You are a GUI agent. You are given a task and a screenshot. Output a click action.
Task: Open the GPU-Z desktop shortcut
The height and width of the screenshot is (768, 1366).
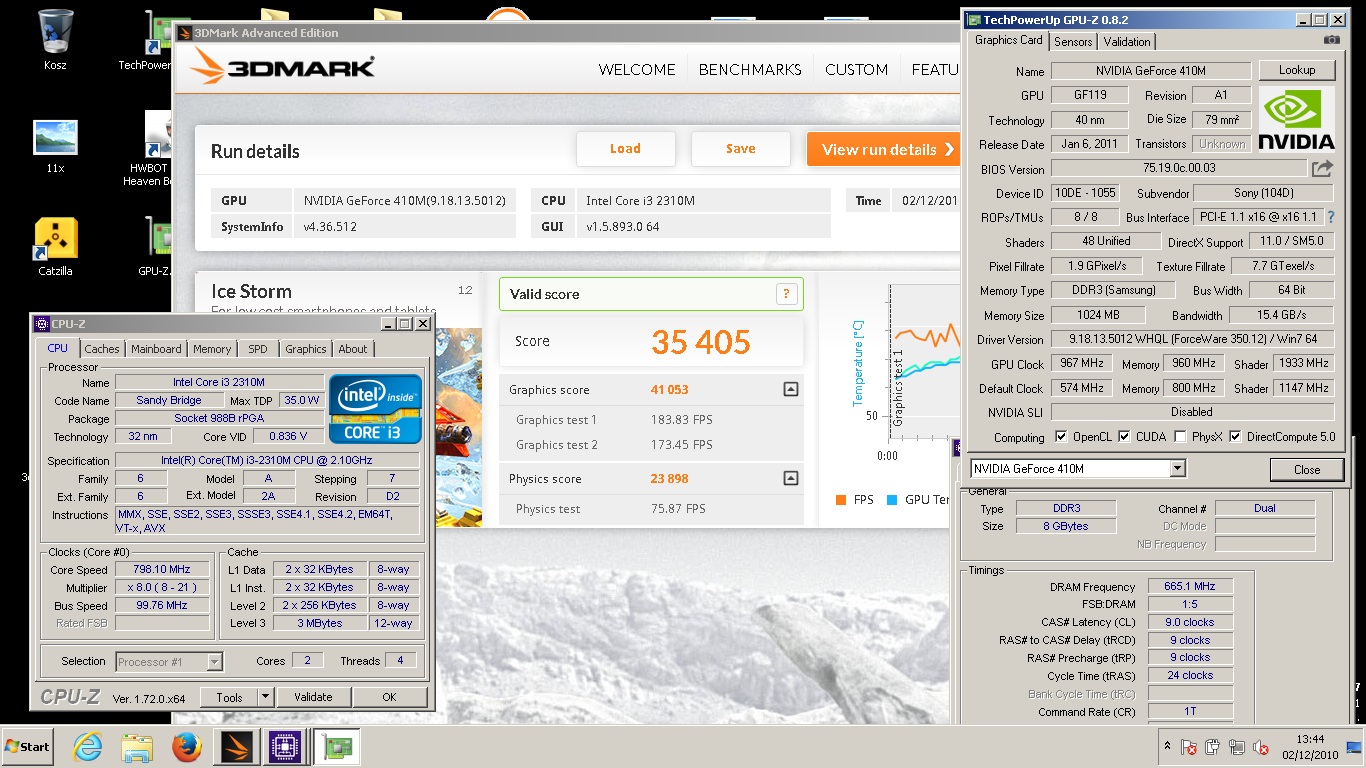(x=156, y=246)
